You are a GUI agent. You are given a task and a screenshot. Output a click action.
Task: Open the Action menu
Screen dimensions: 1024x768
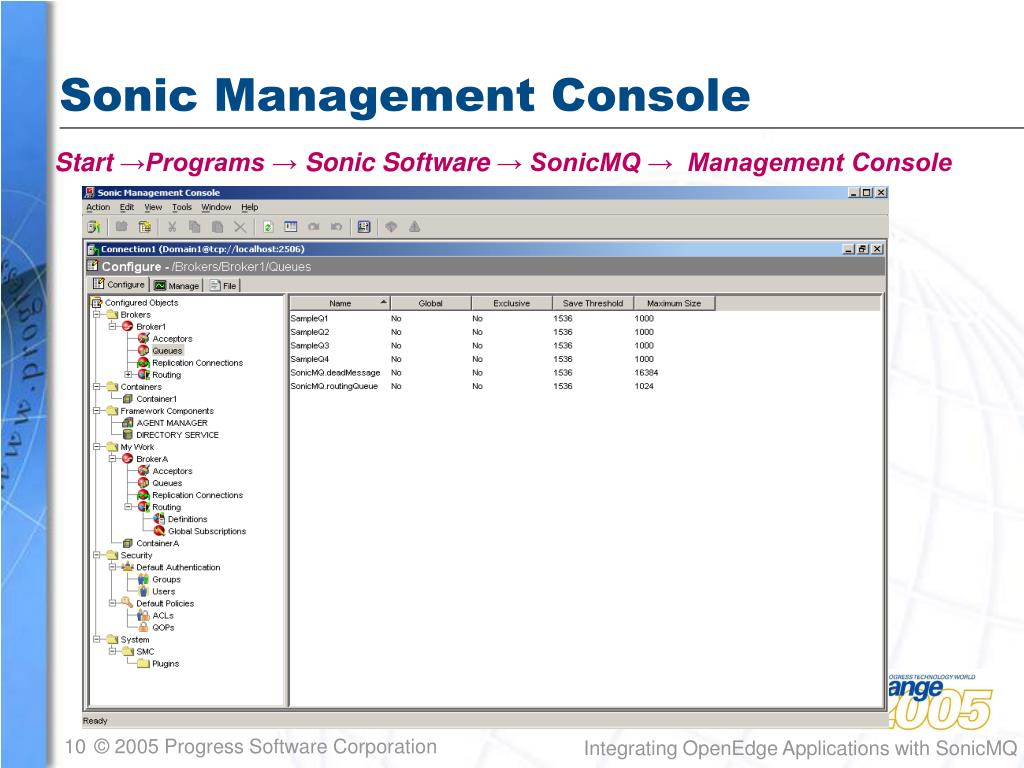[98, 207]
